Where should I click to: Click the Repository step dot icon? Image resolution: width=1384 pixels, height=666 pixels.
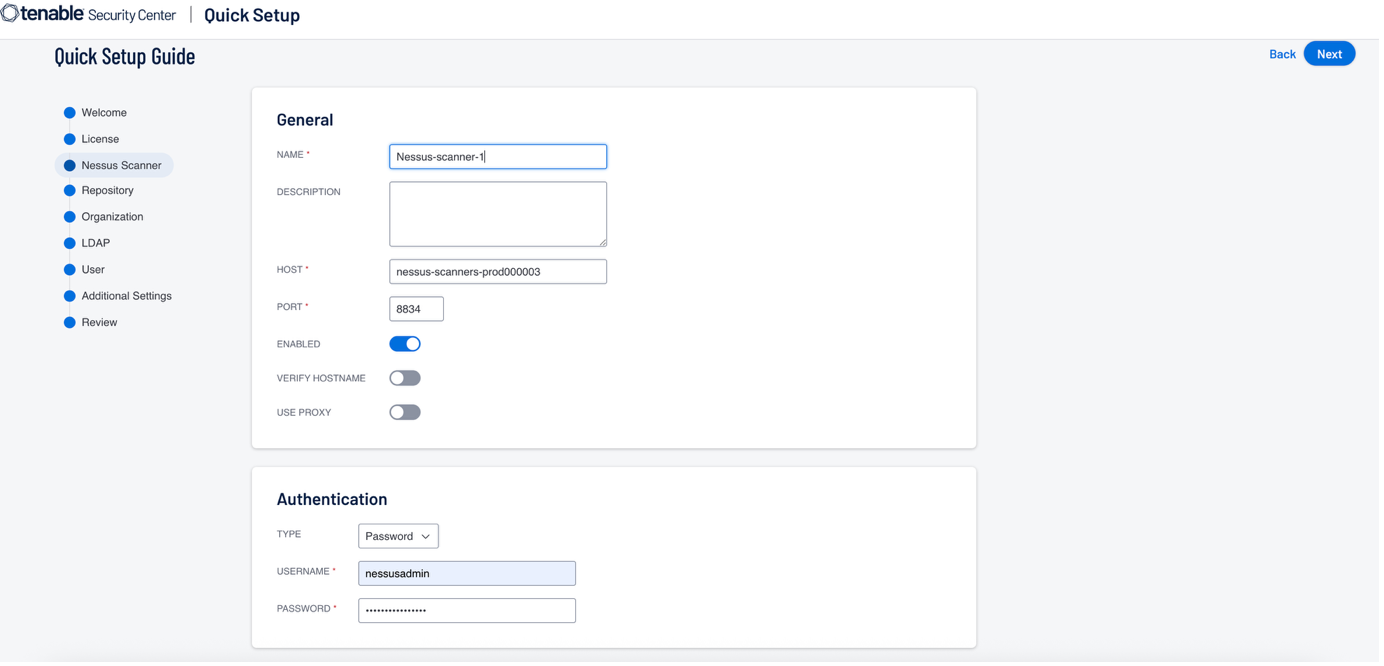click(x=70, y=190)
